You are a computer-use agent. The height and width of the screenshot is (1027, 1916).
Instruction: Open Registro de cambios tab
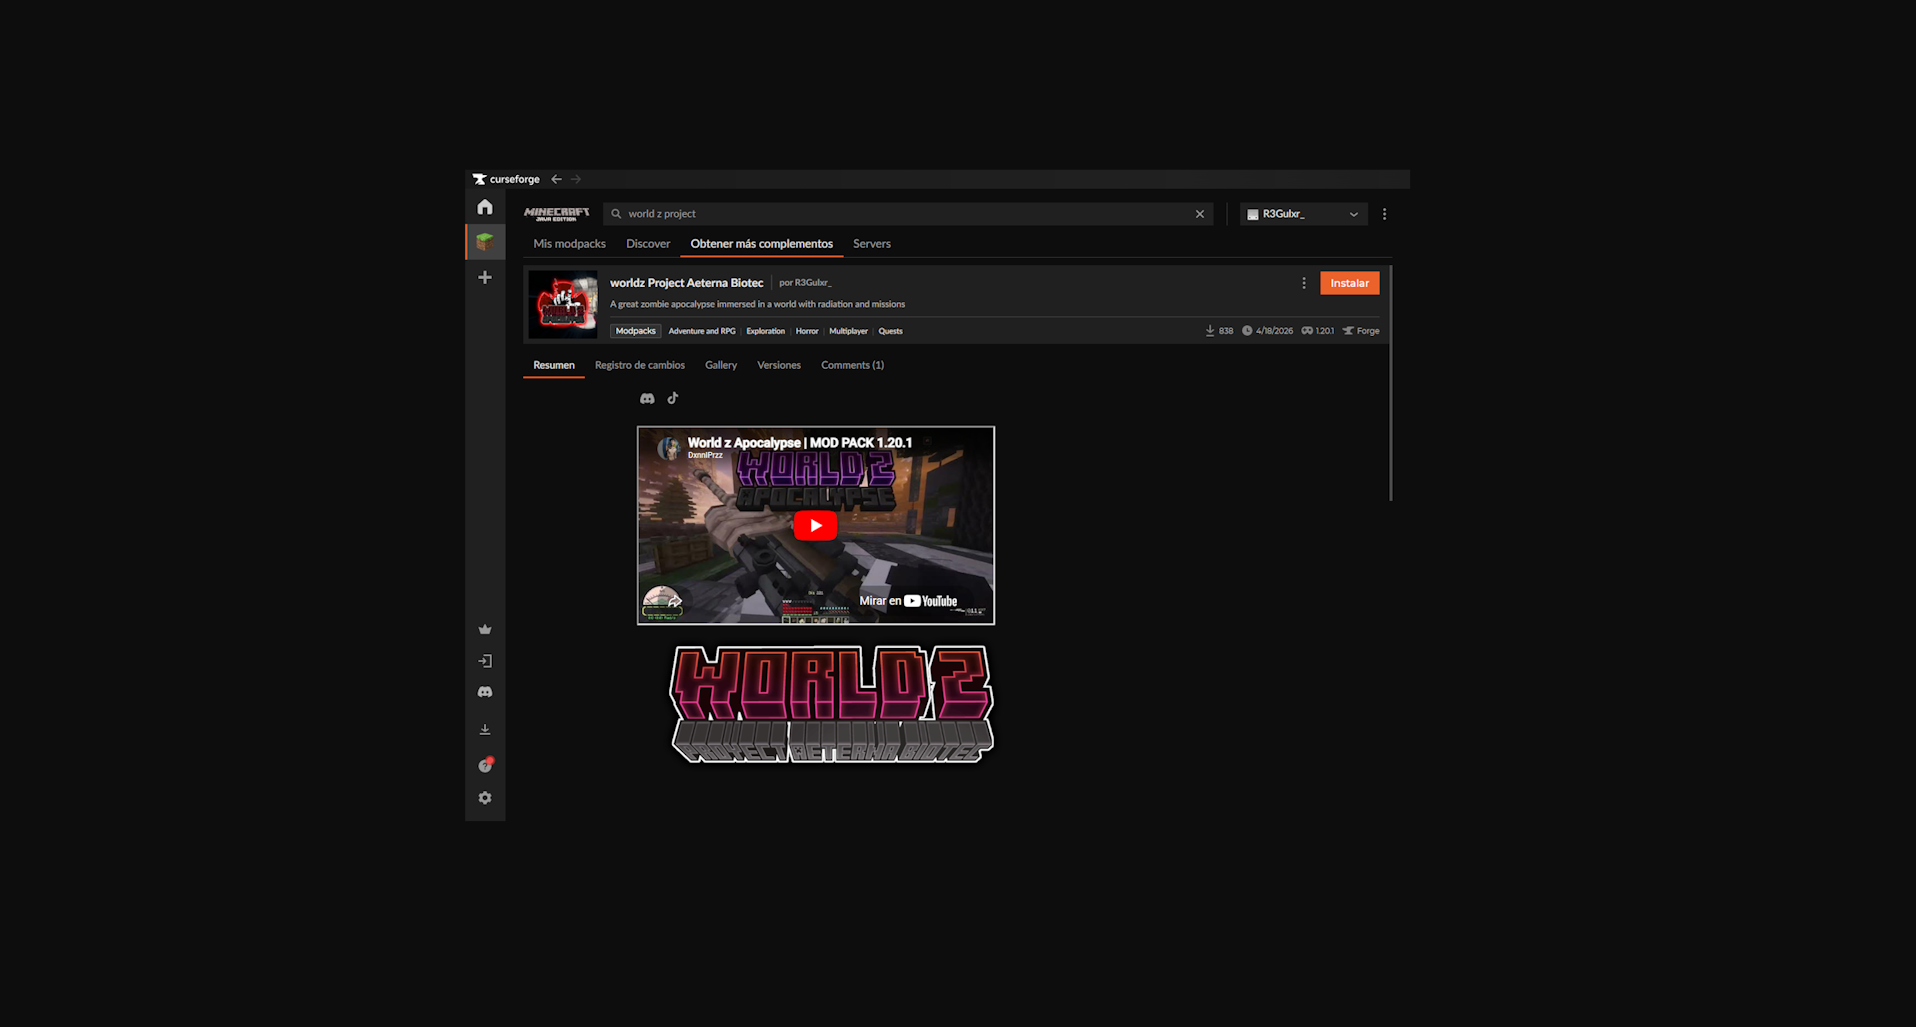(640, 365)
